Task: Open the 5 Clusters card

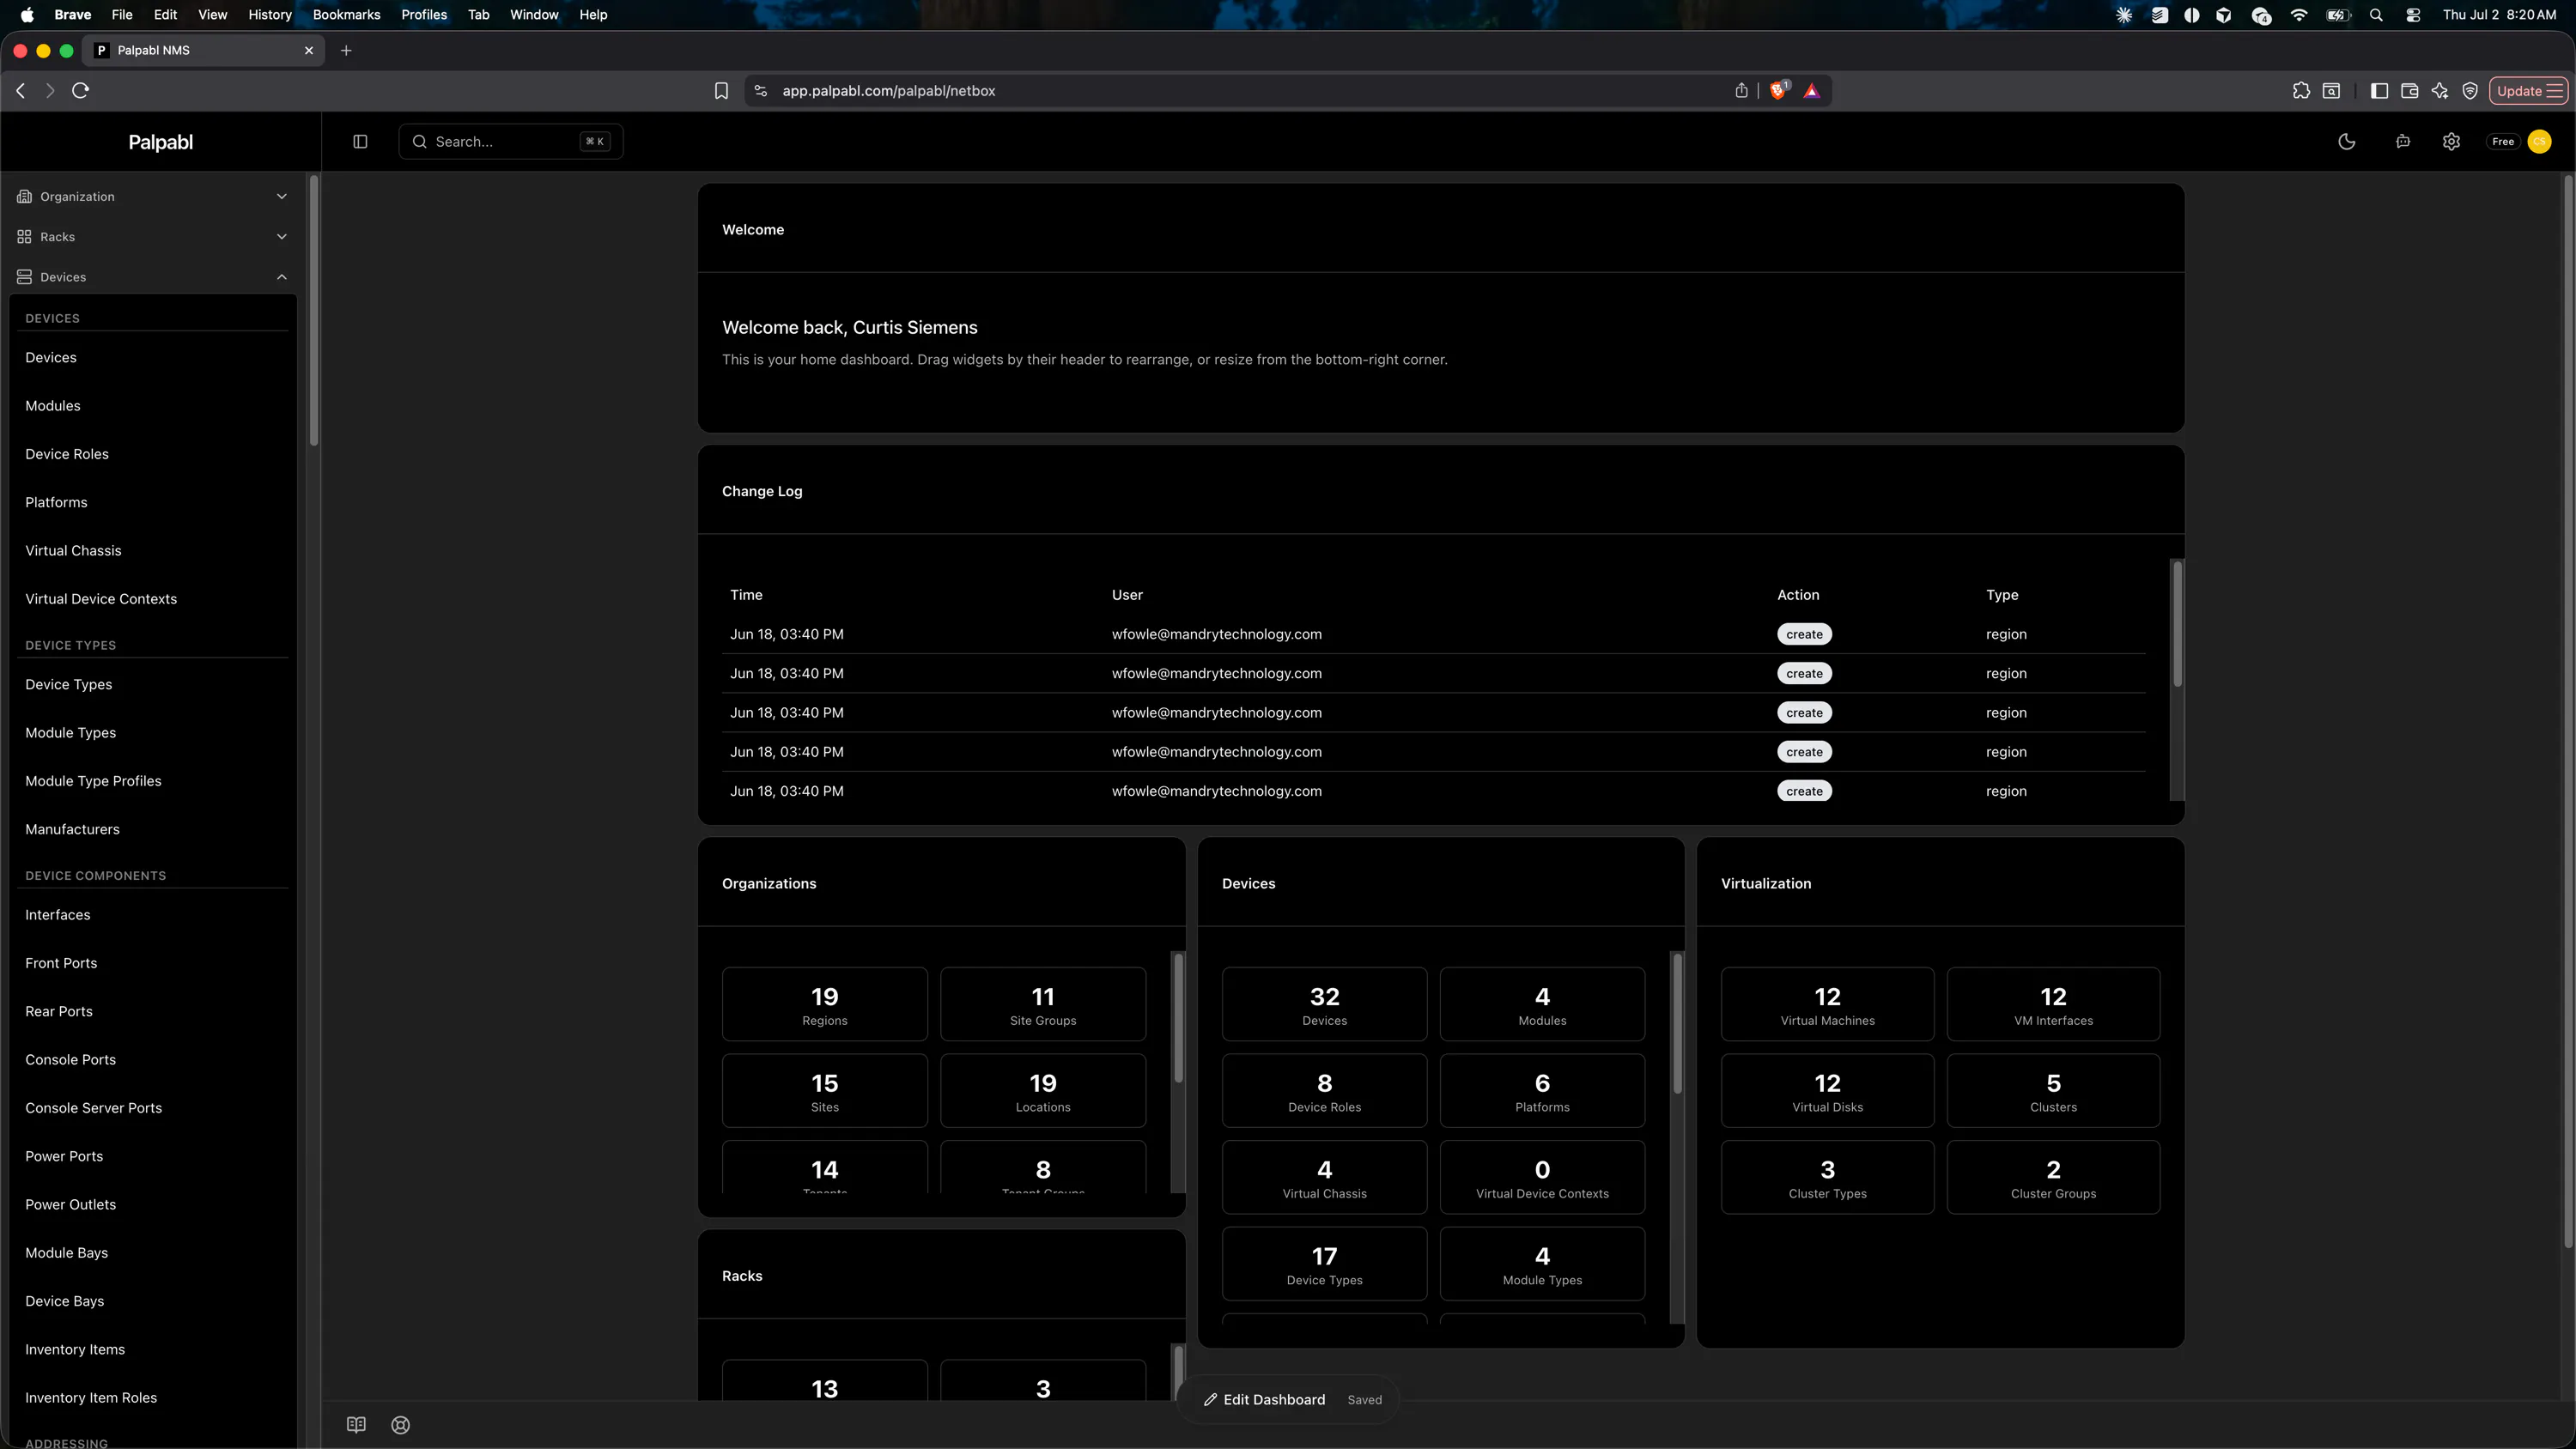Action: (x=2053, y=1090)
